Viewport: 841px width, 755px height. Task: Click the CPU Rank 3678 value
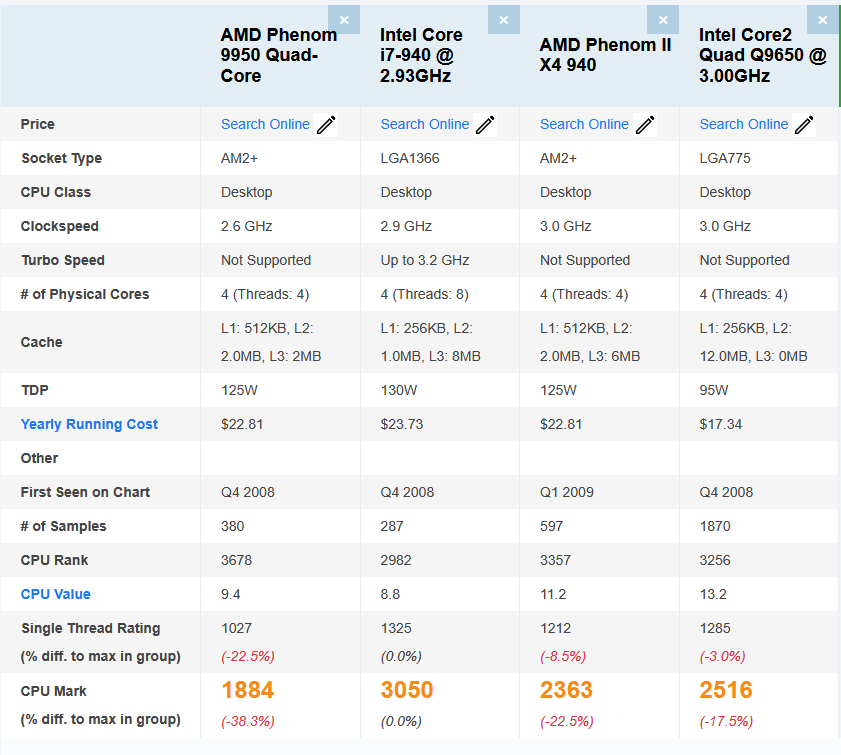click(x=237, y=560)
